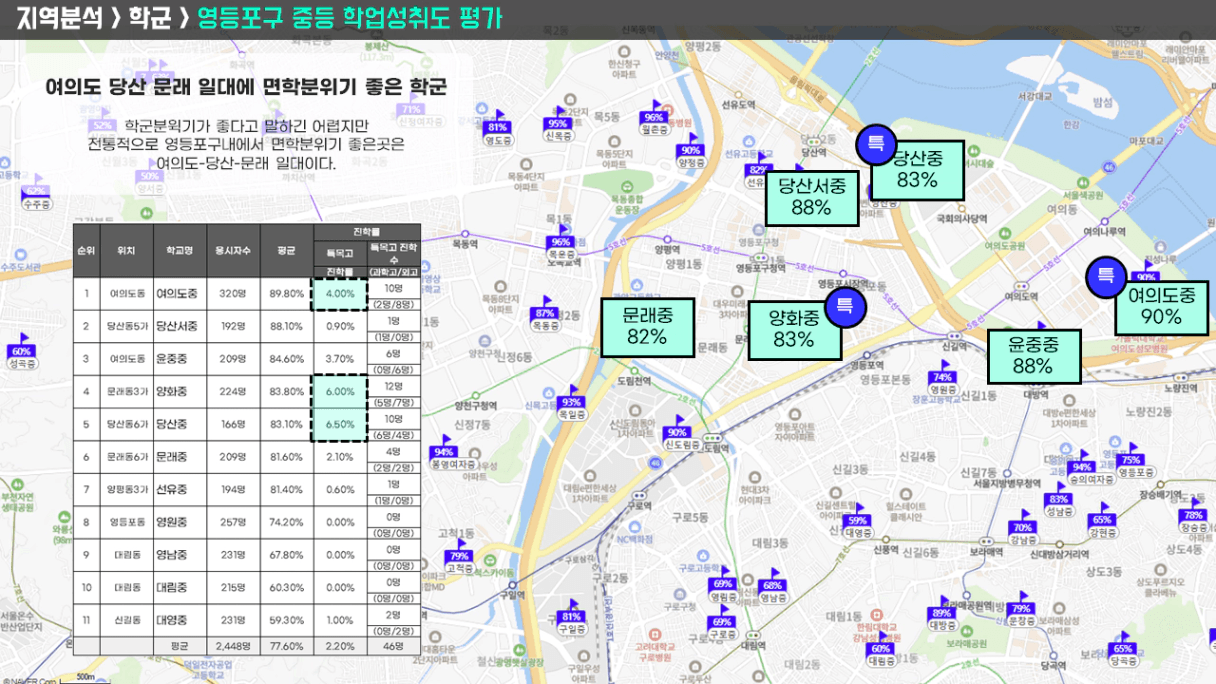Click the 구로중 69% flag marker
Image resolution: width=1216 pixels, height=684 pixels.
point(723,623)
